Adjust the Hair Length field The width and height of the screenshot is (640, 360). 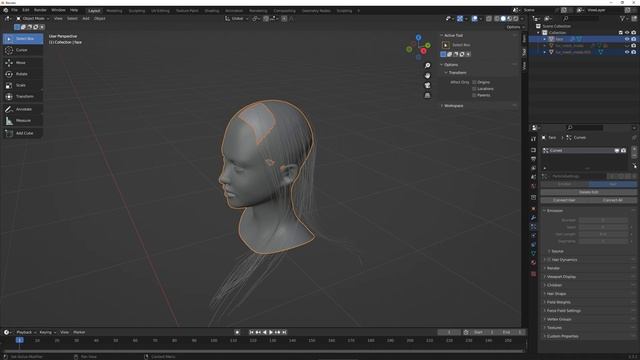tap(603, 235)
